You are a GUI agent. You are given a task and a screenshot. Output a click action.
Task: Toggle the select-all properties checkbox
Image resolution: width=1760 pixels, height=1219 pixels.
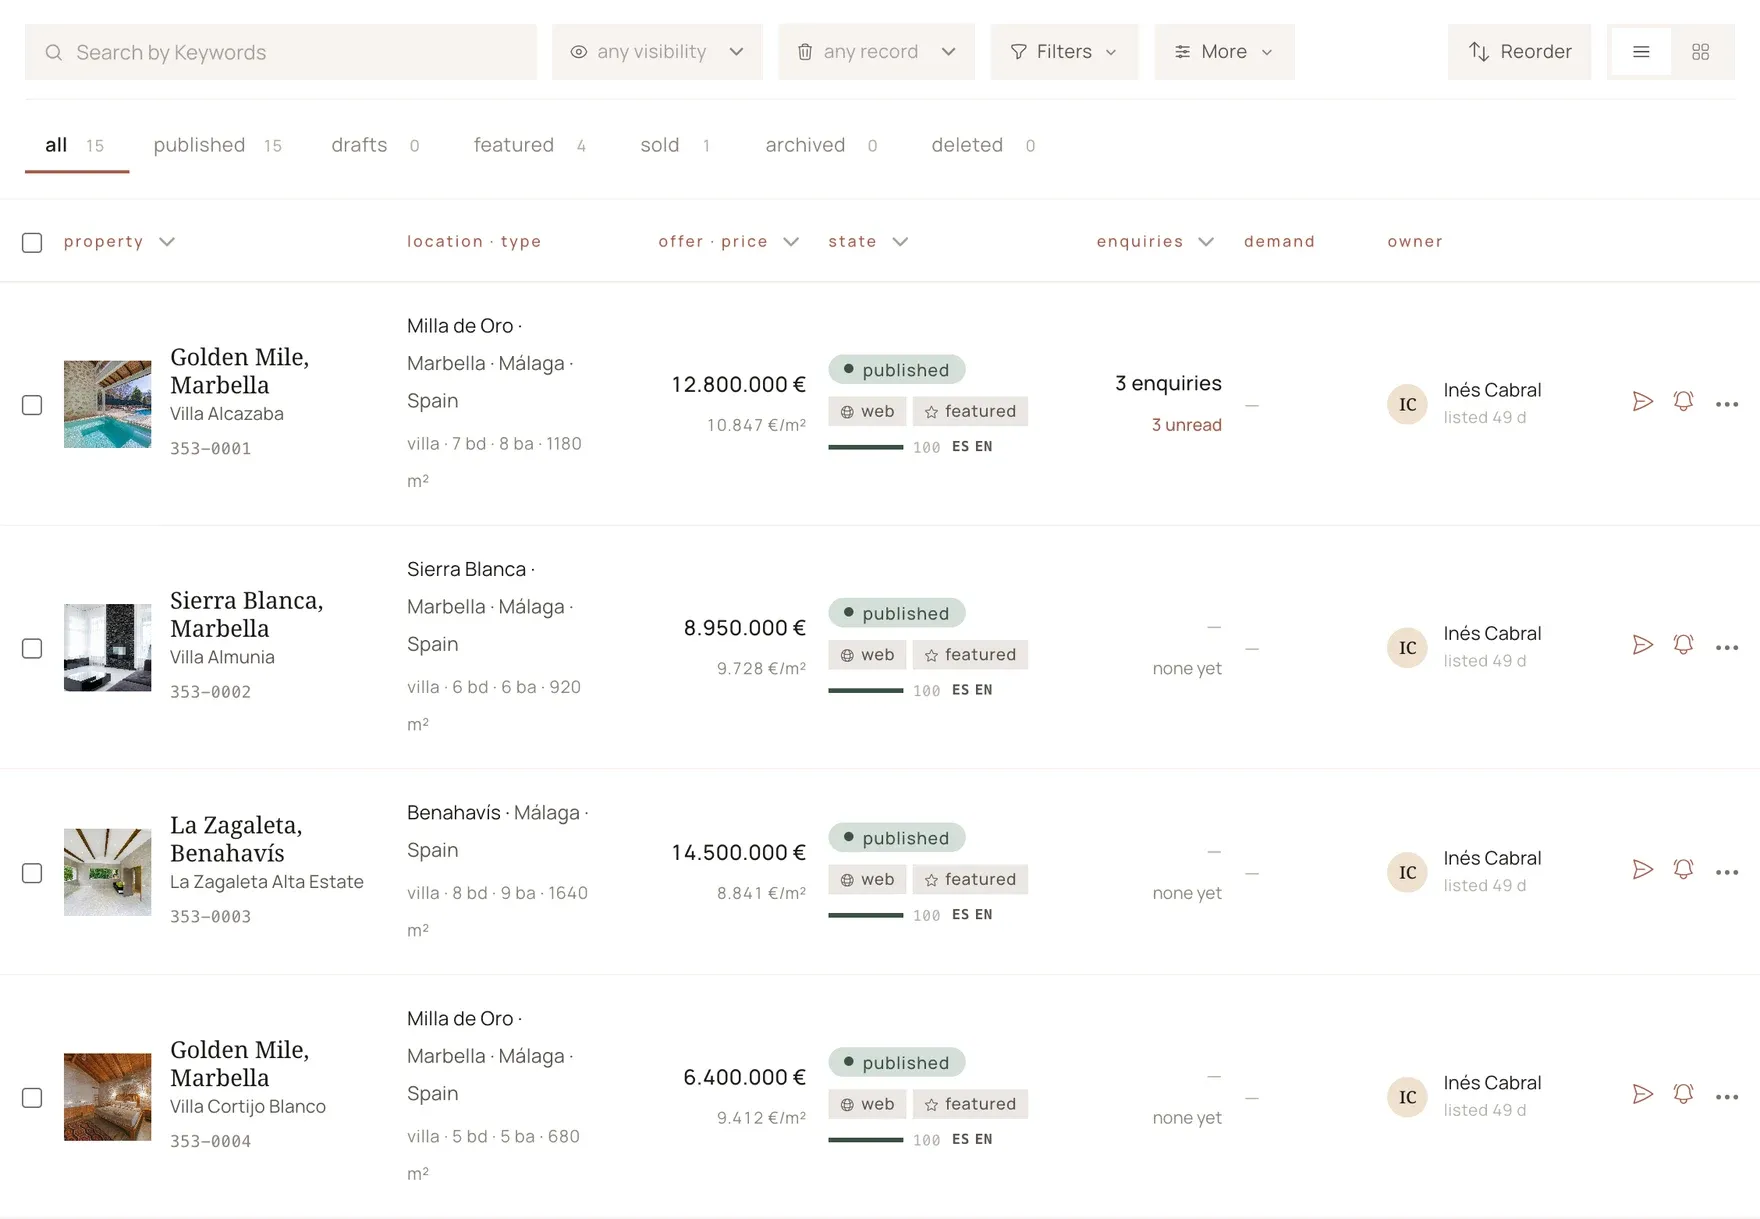coord(32,242)
